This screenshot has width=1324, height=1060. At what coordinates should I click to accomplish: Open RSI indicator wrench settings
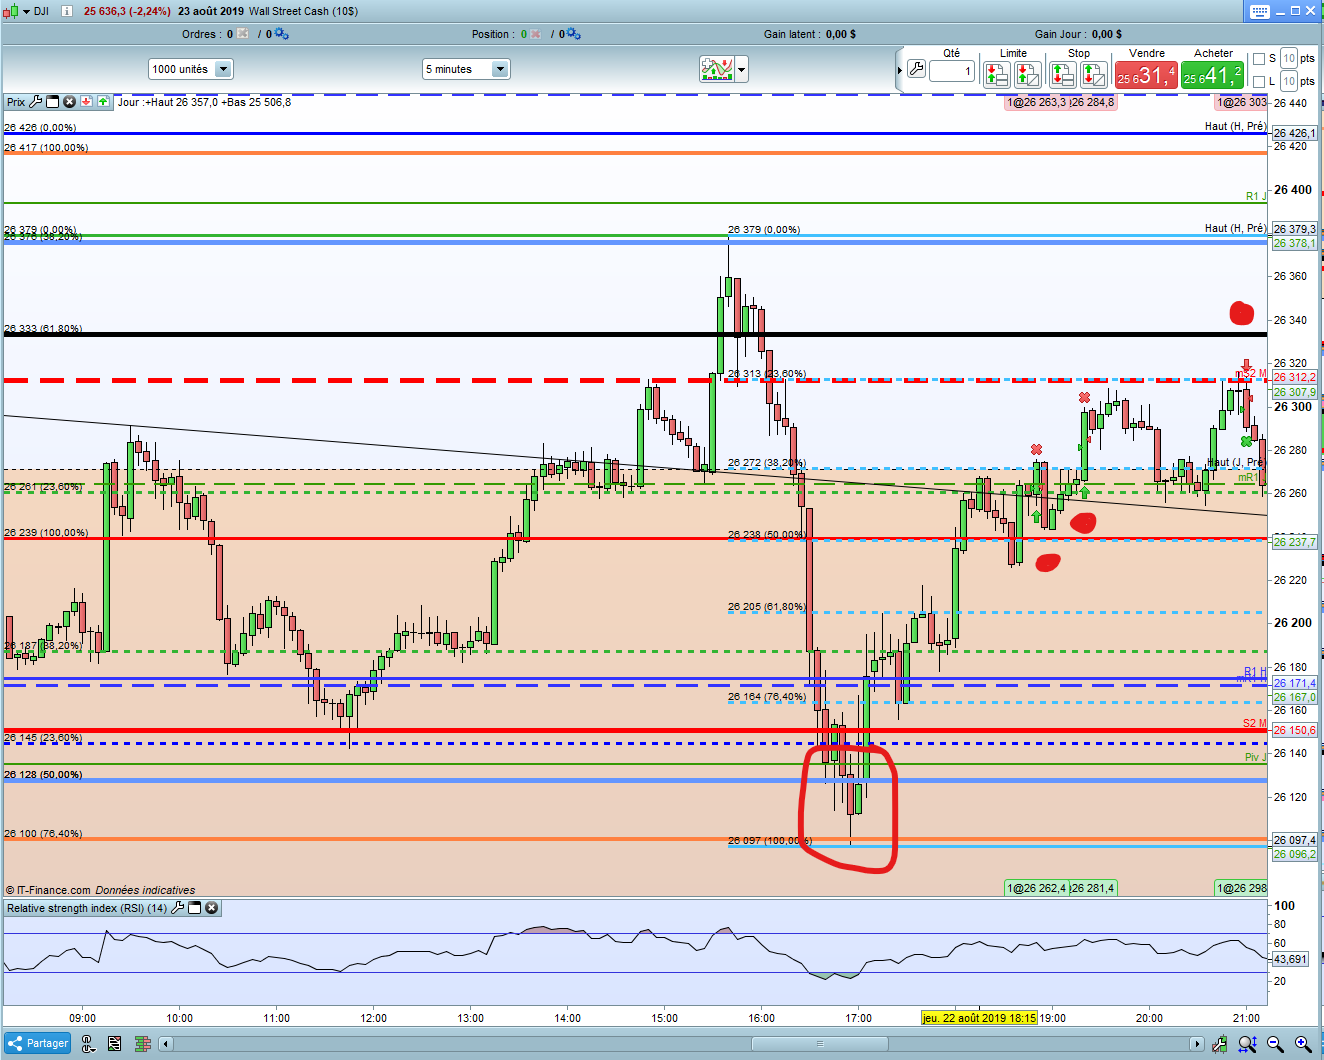[x=178, y=908]
